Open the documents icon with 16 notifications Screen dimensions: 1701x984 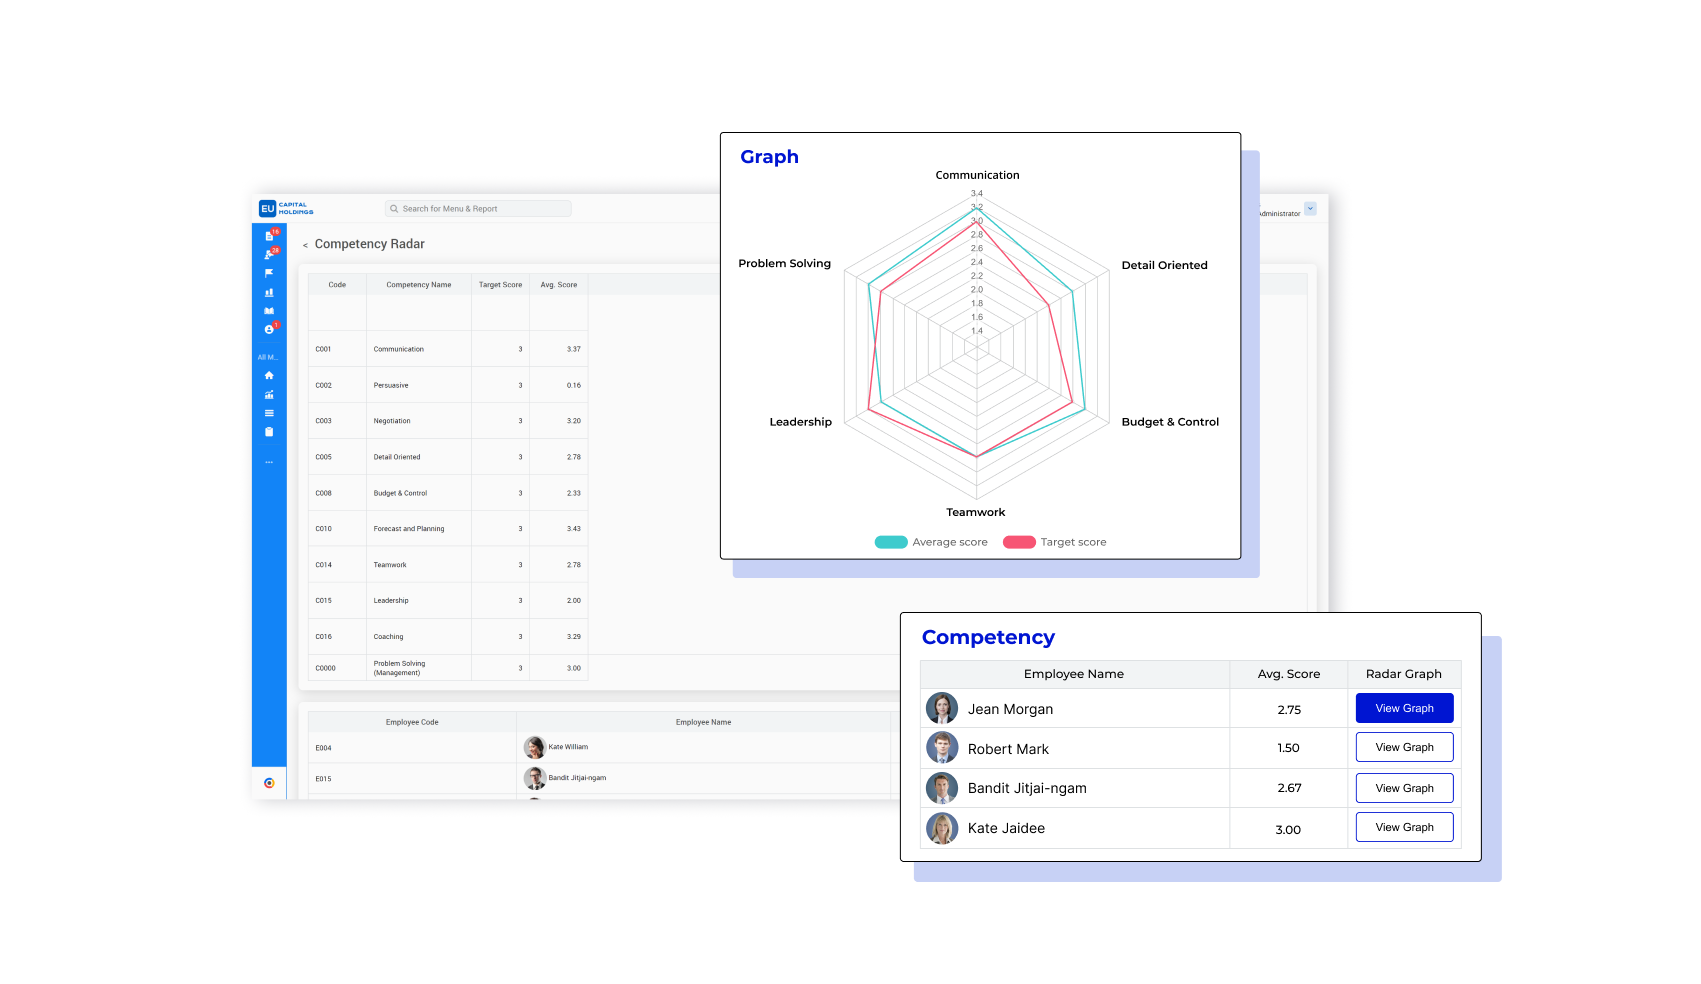[268, 234]
